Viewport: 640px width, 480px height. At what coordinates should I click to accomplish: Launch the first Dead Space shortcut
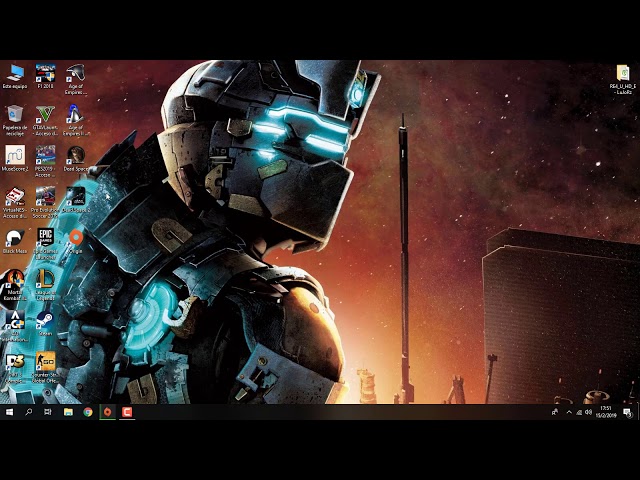(x=76, y=158)
